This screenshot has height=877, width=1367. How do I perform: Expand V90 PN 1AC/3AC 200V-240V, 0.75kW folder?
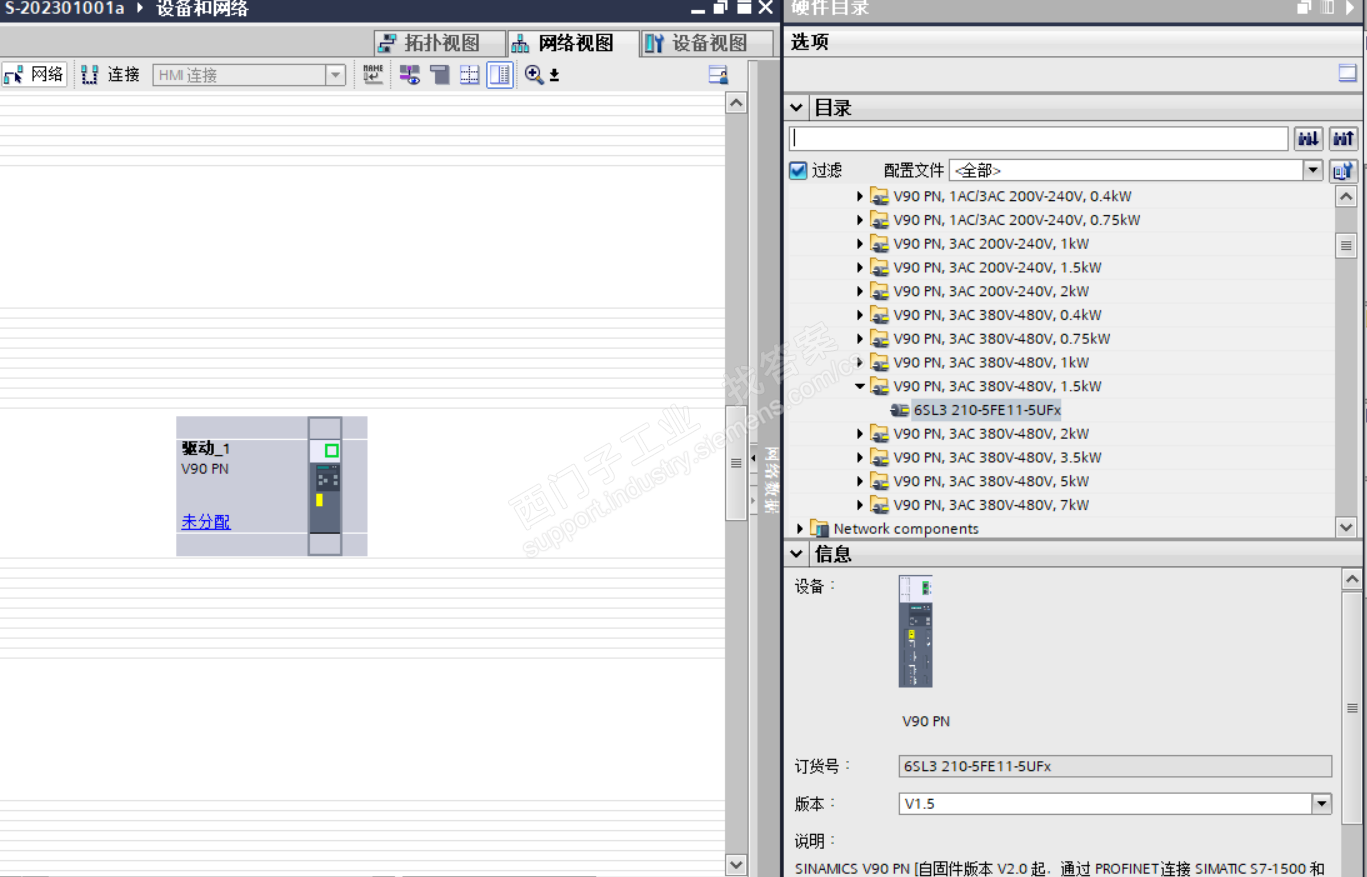coord(860,220)
